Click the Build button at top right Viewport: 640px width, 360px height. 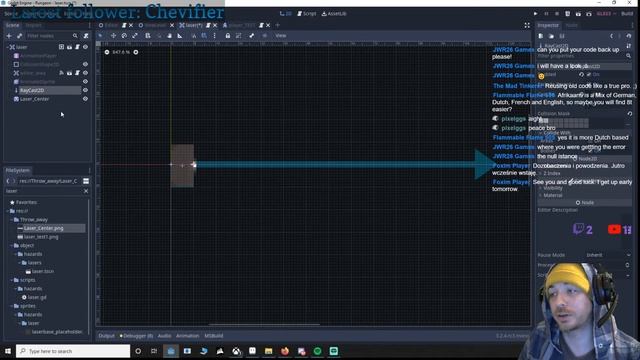click(x=627, y=13)
